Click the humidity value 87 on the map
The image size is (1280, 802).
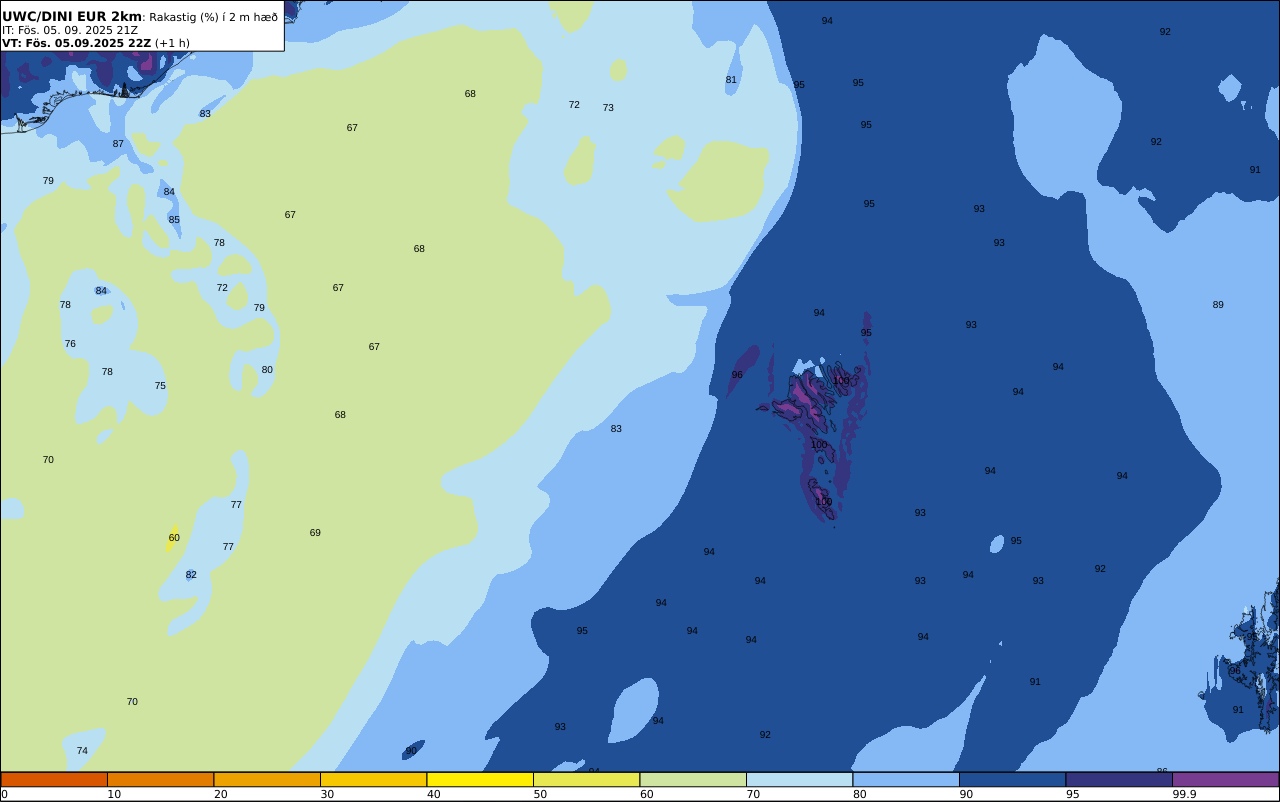pyautogui.click(x=118, y=144)
